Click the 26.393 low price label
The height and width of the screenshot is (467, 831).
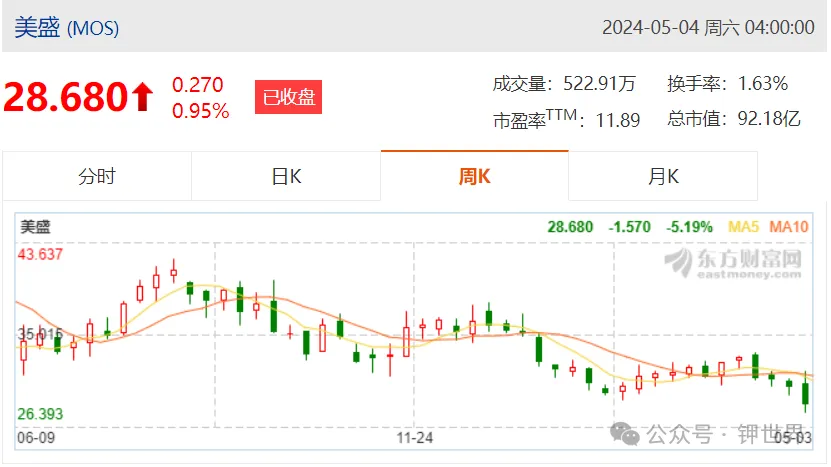[40, 414]
